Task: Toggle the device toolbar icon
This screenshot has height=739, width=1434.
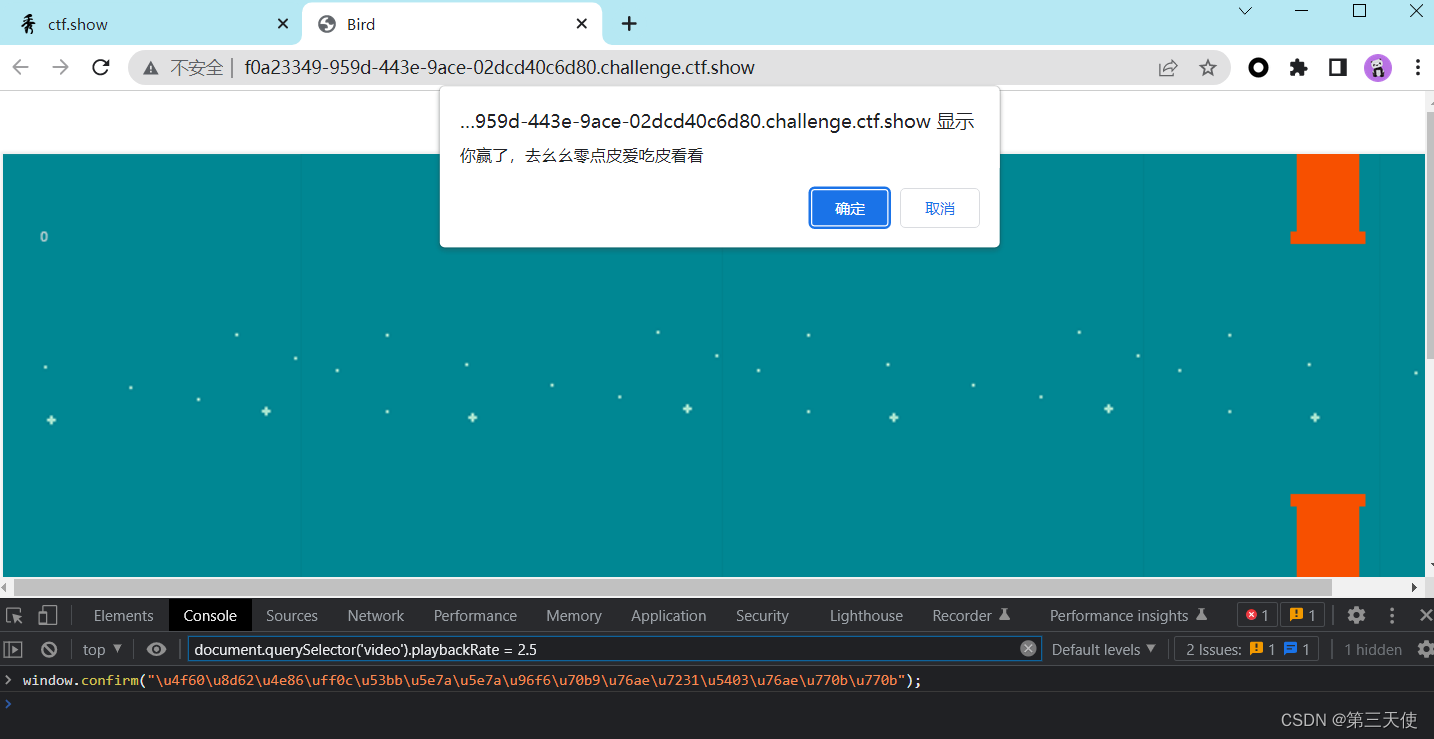Action: (x=48, y=615)
